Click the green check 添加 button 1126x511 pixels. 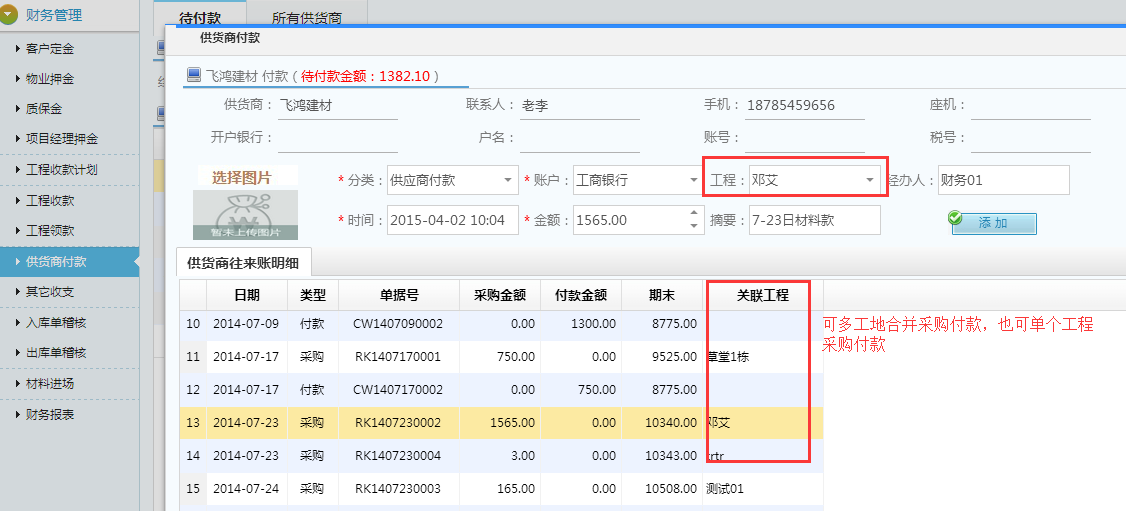click(x=993, y=223)
